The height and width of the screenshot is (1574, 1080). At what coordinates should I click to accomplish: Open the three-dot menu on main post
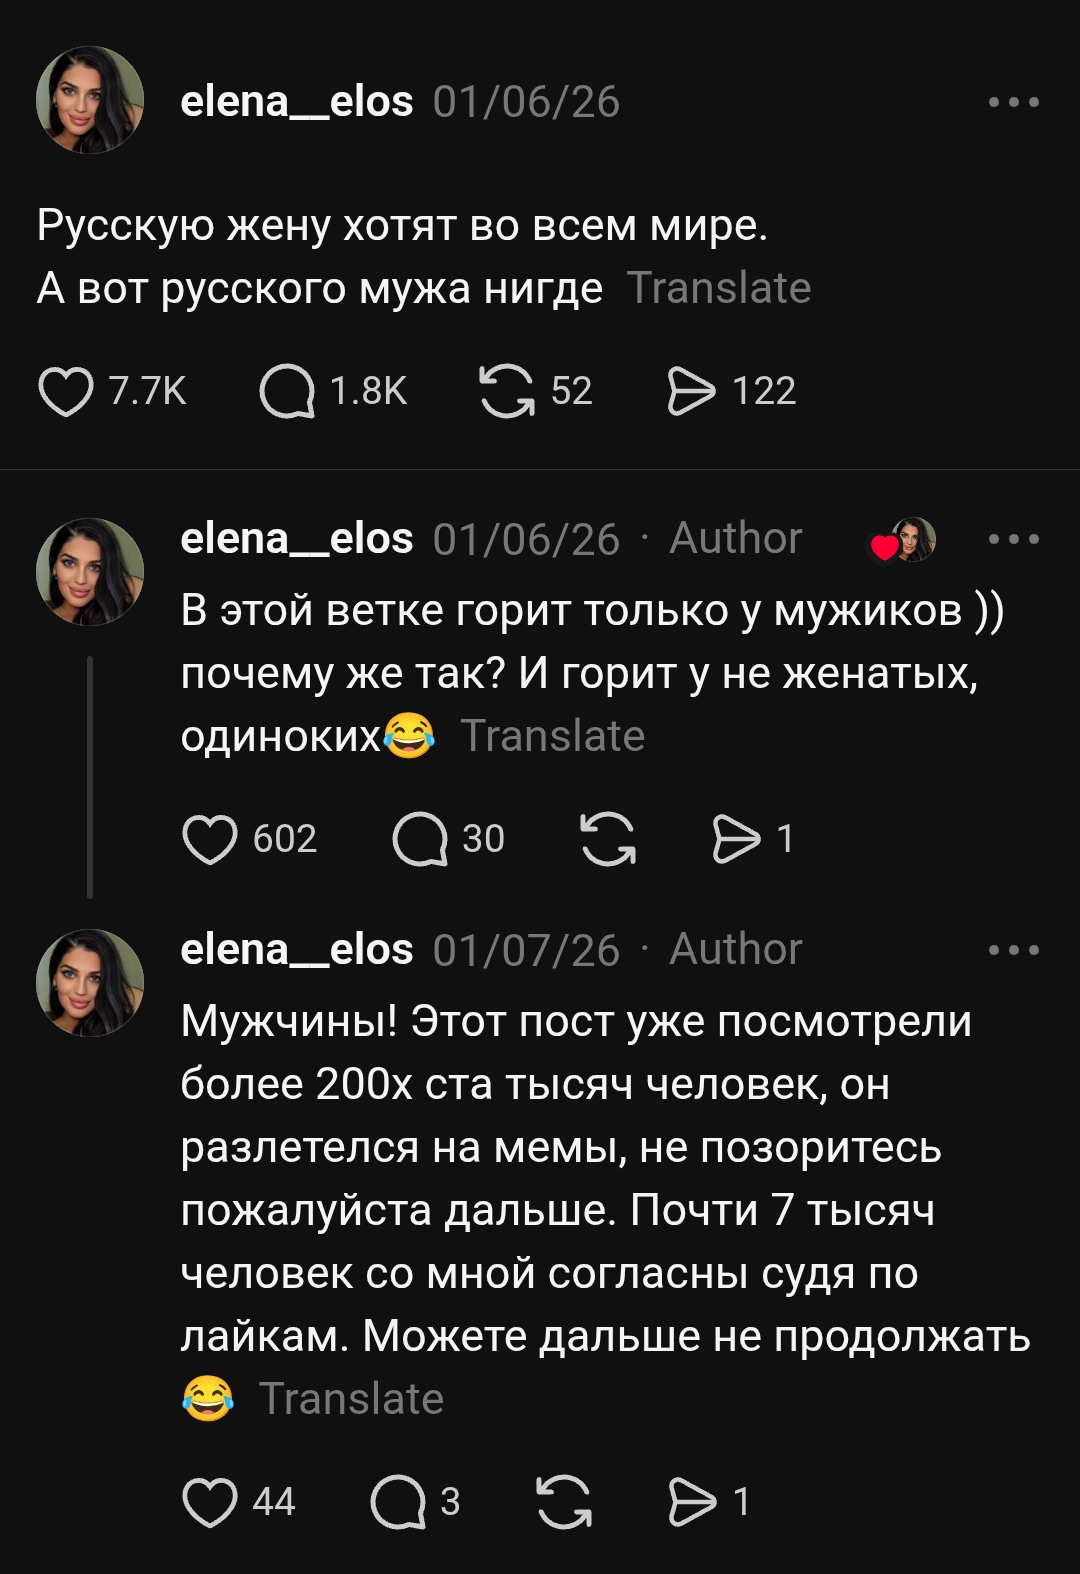tap(1013, 102)
